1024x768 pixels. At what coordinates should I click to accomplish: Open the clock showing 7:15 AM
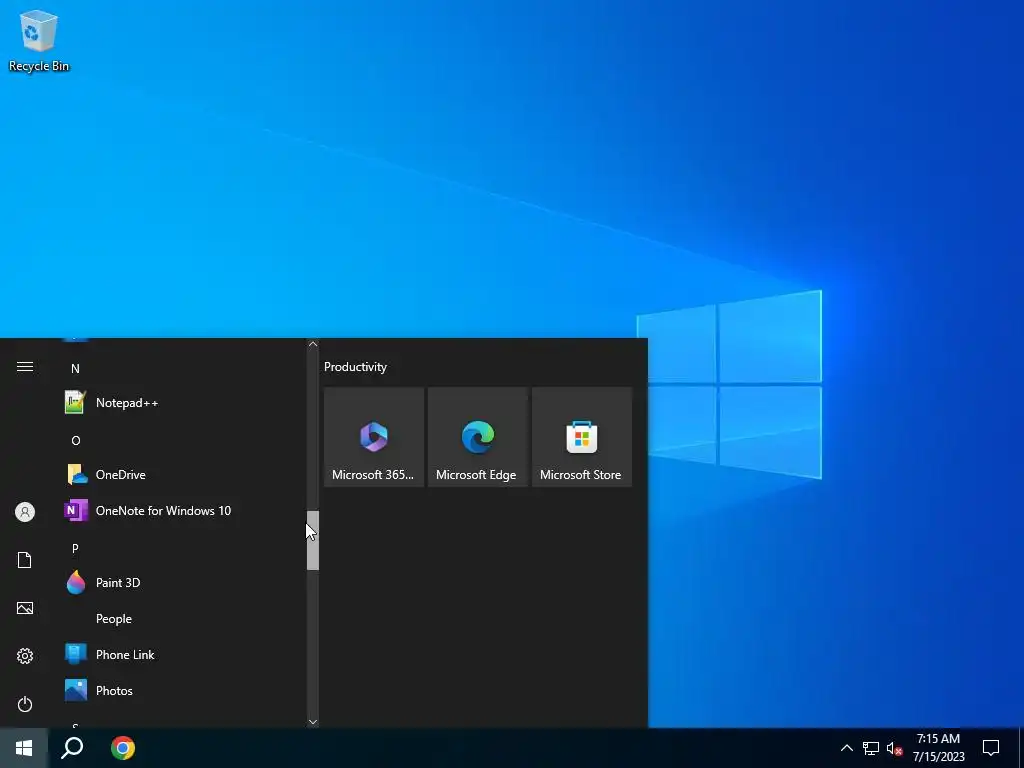(938, 748)
